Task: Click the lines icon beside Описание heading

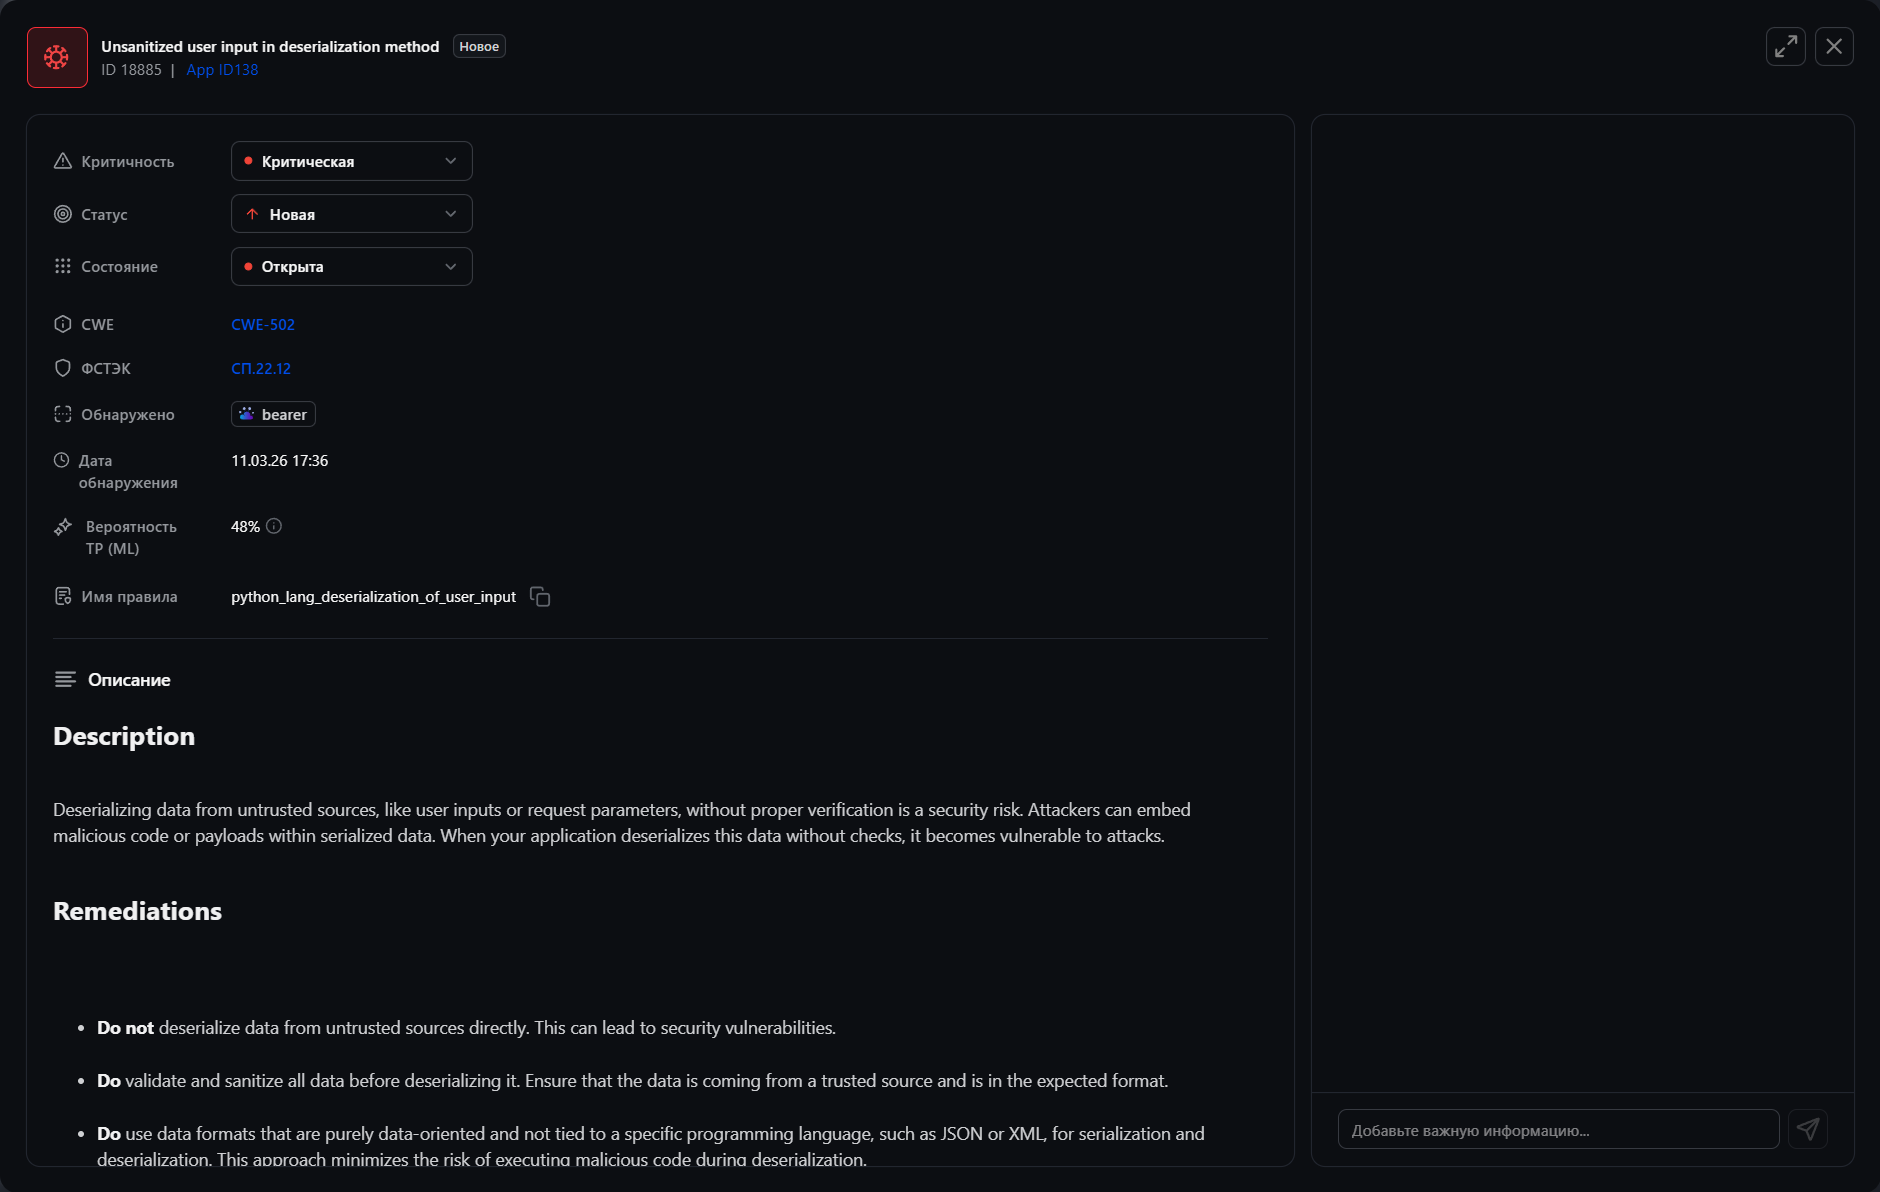Action: pos(65,679)
